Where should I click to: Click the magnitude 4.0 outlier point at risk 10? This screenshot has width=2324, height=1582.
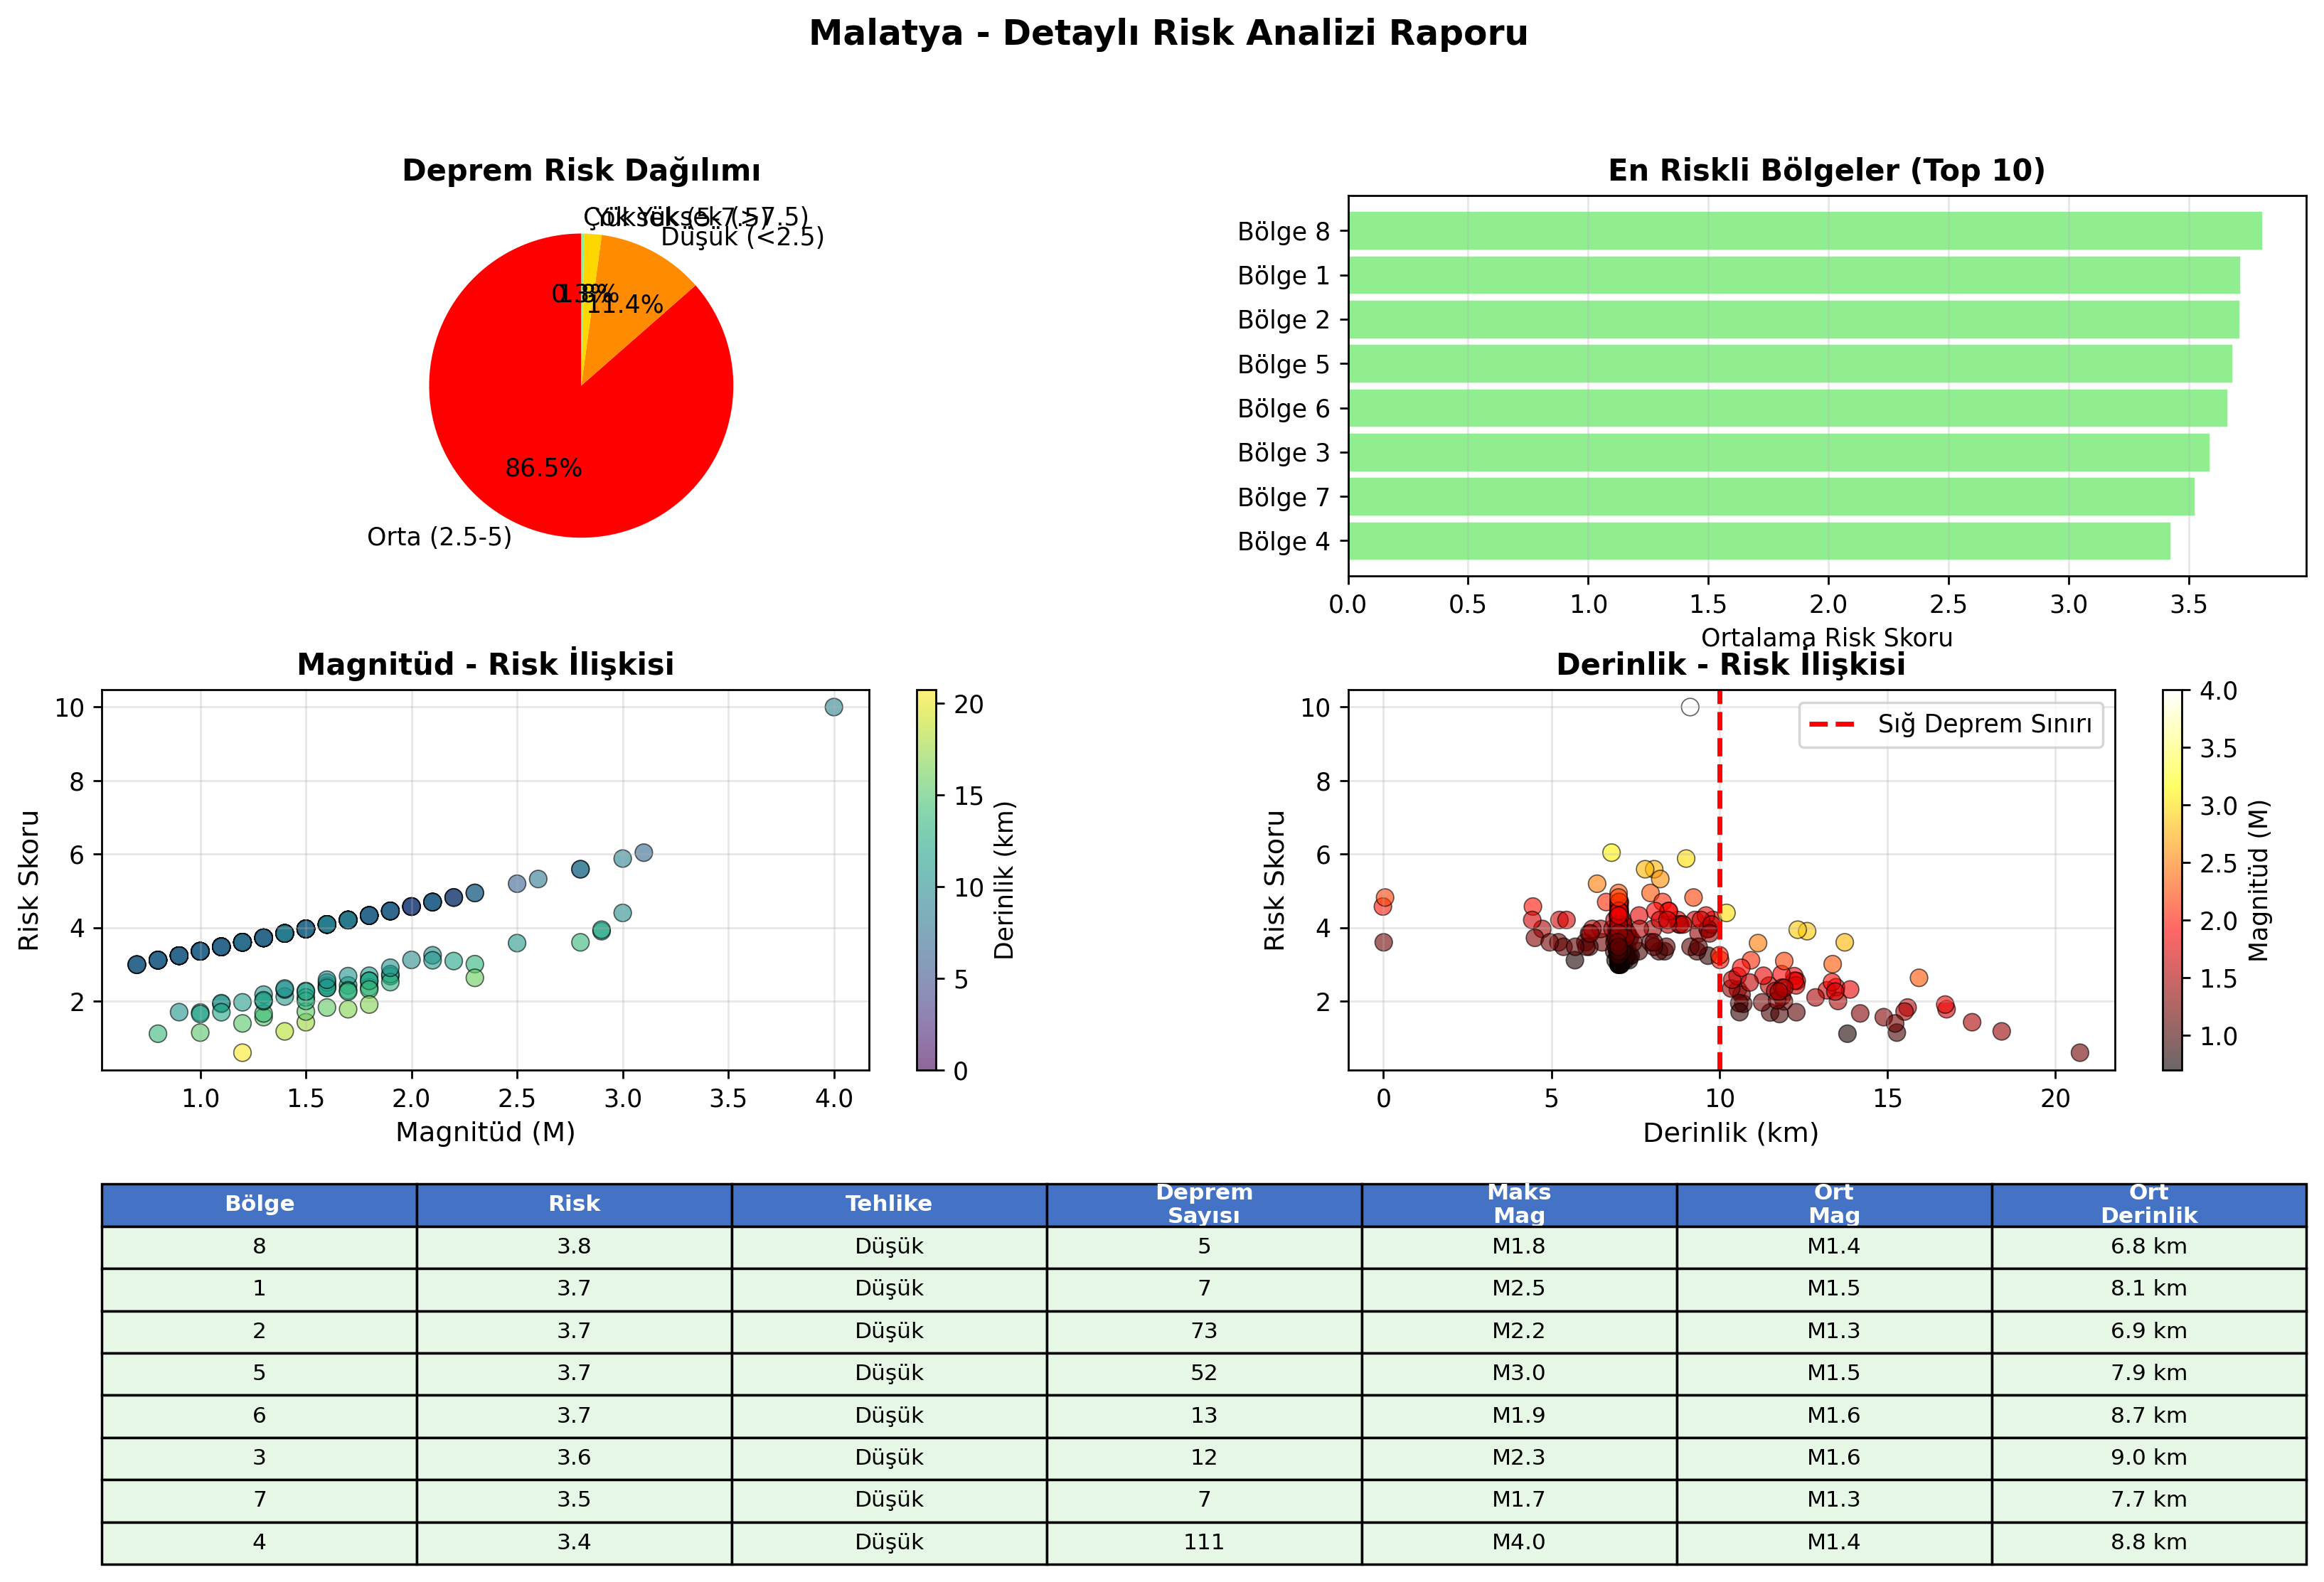click(x=833, y=707)
